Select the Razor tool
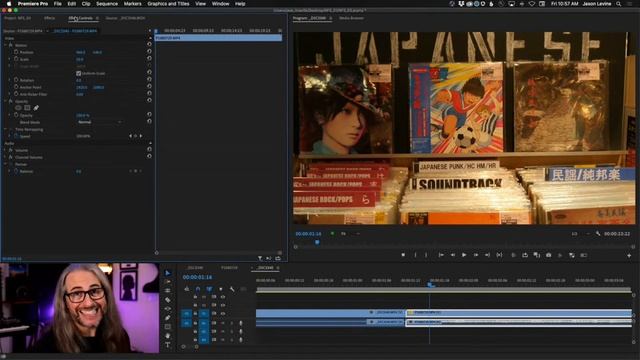The image size is (640, 360). 168,300
